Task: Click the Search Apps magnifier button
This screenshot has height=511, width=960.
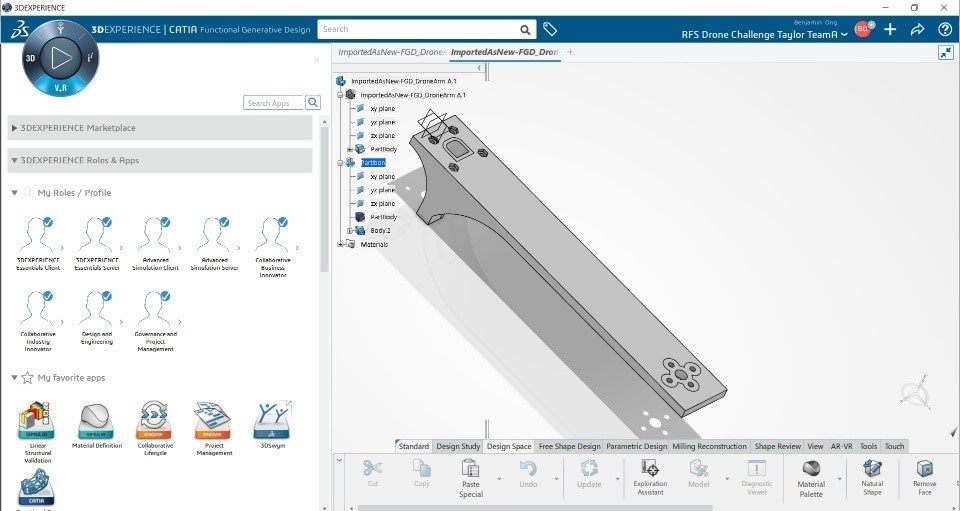Action: point(313,102)
